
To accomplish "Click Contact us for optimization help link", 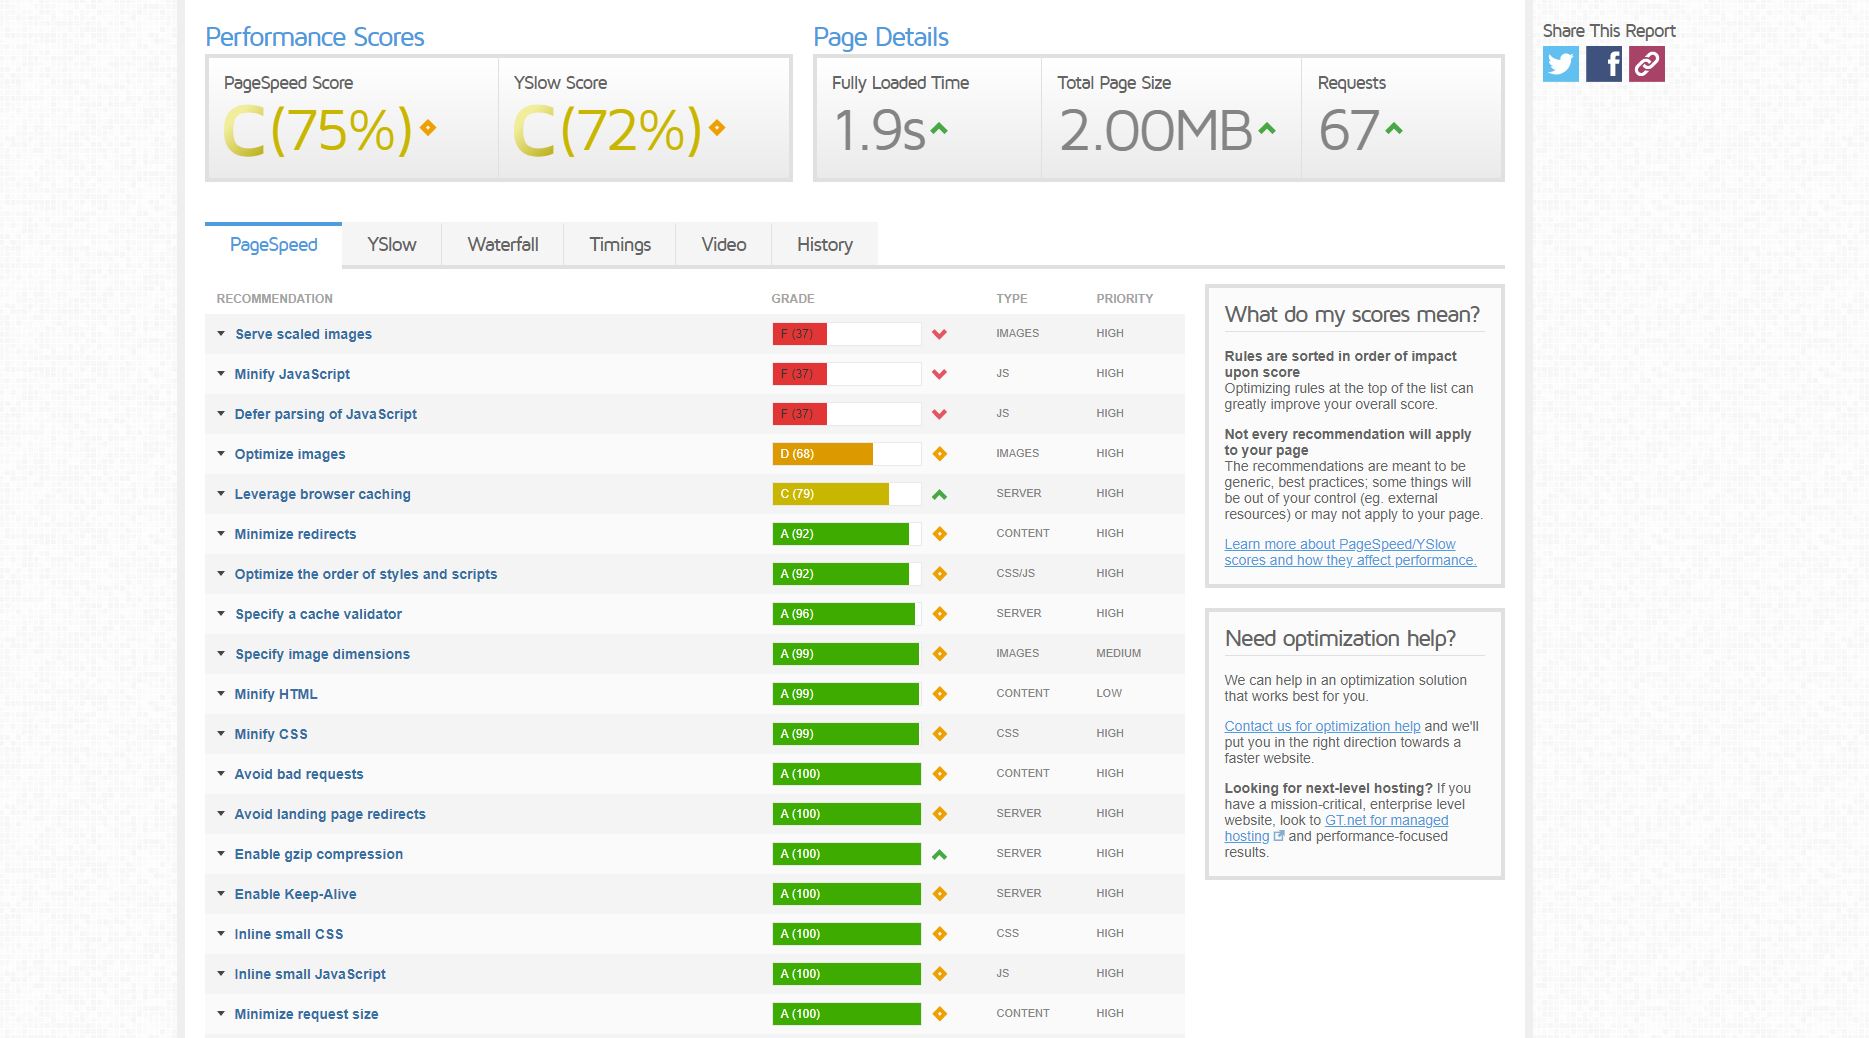I will coord(1322,726).
